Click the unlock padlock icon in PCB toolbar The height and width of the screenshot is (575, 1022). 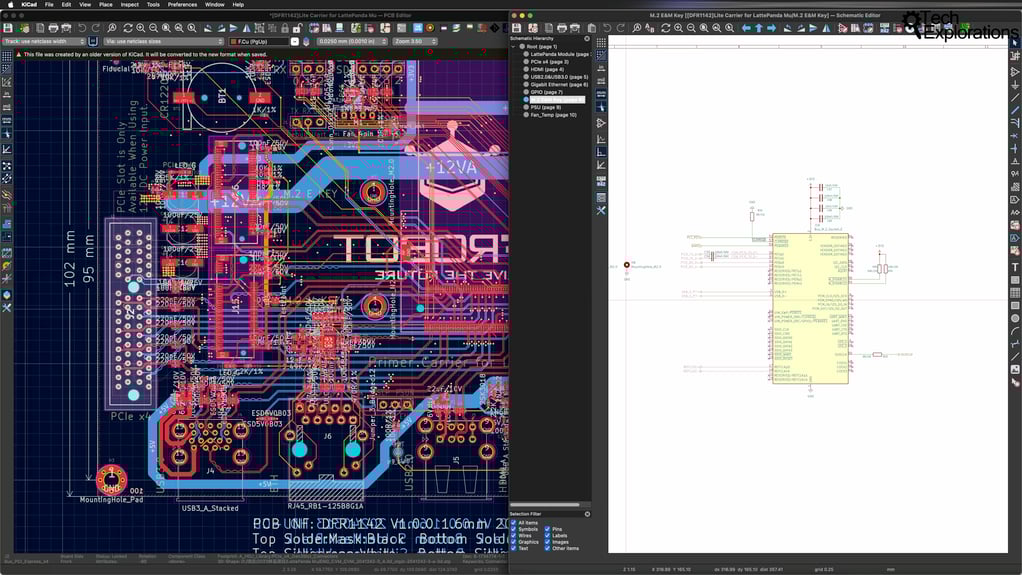pos(297,28)
